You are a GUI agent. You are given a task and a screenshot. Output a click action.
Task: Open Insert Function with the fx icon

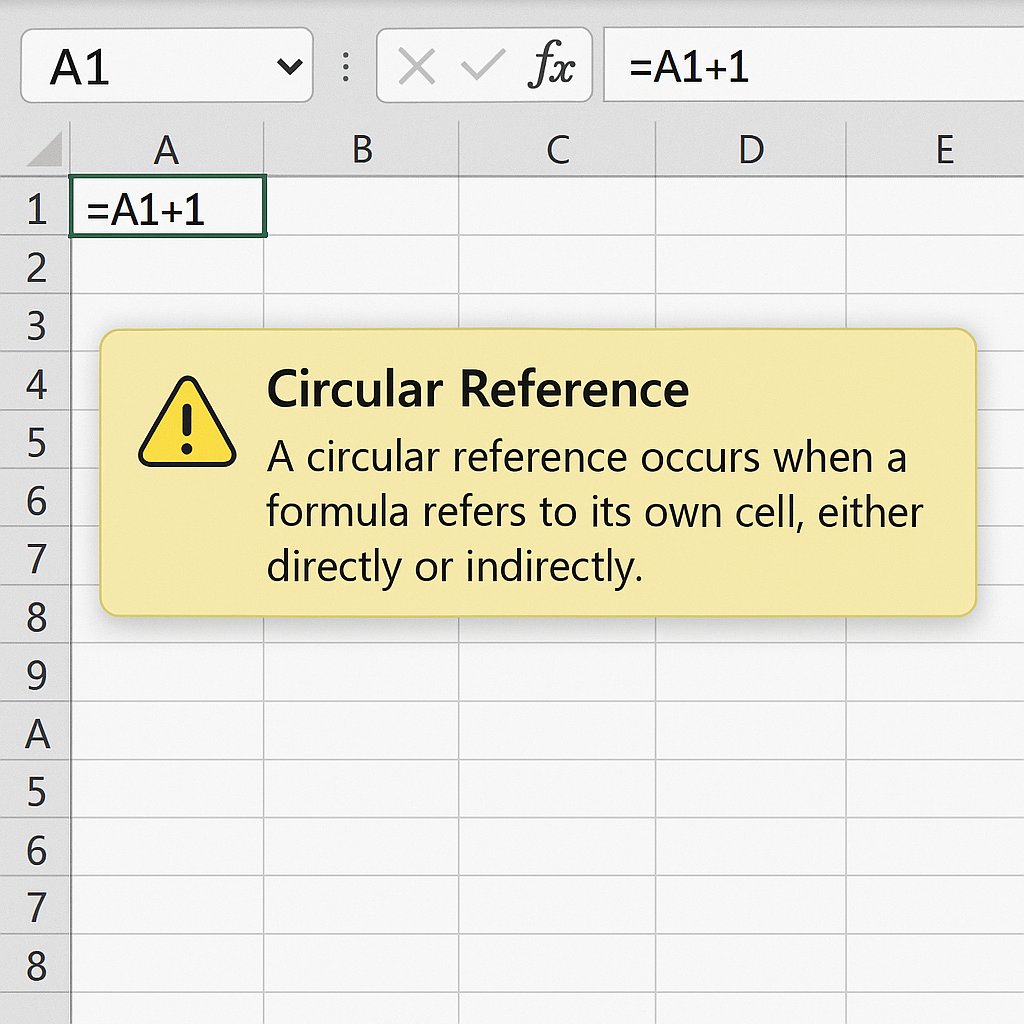(551, 67)
